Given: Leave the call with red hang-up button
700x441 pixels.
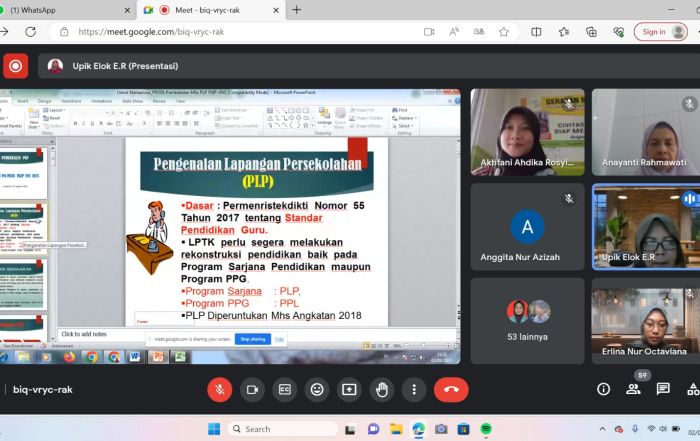Looking at the screenshot, I should 450,389.
